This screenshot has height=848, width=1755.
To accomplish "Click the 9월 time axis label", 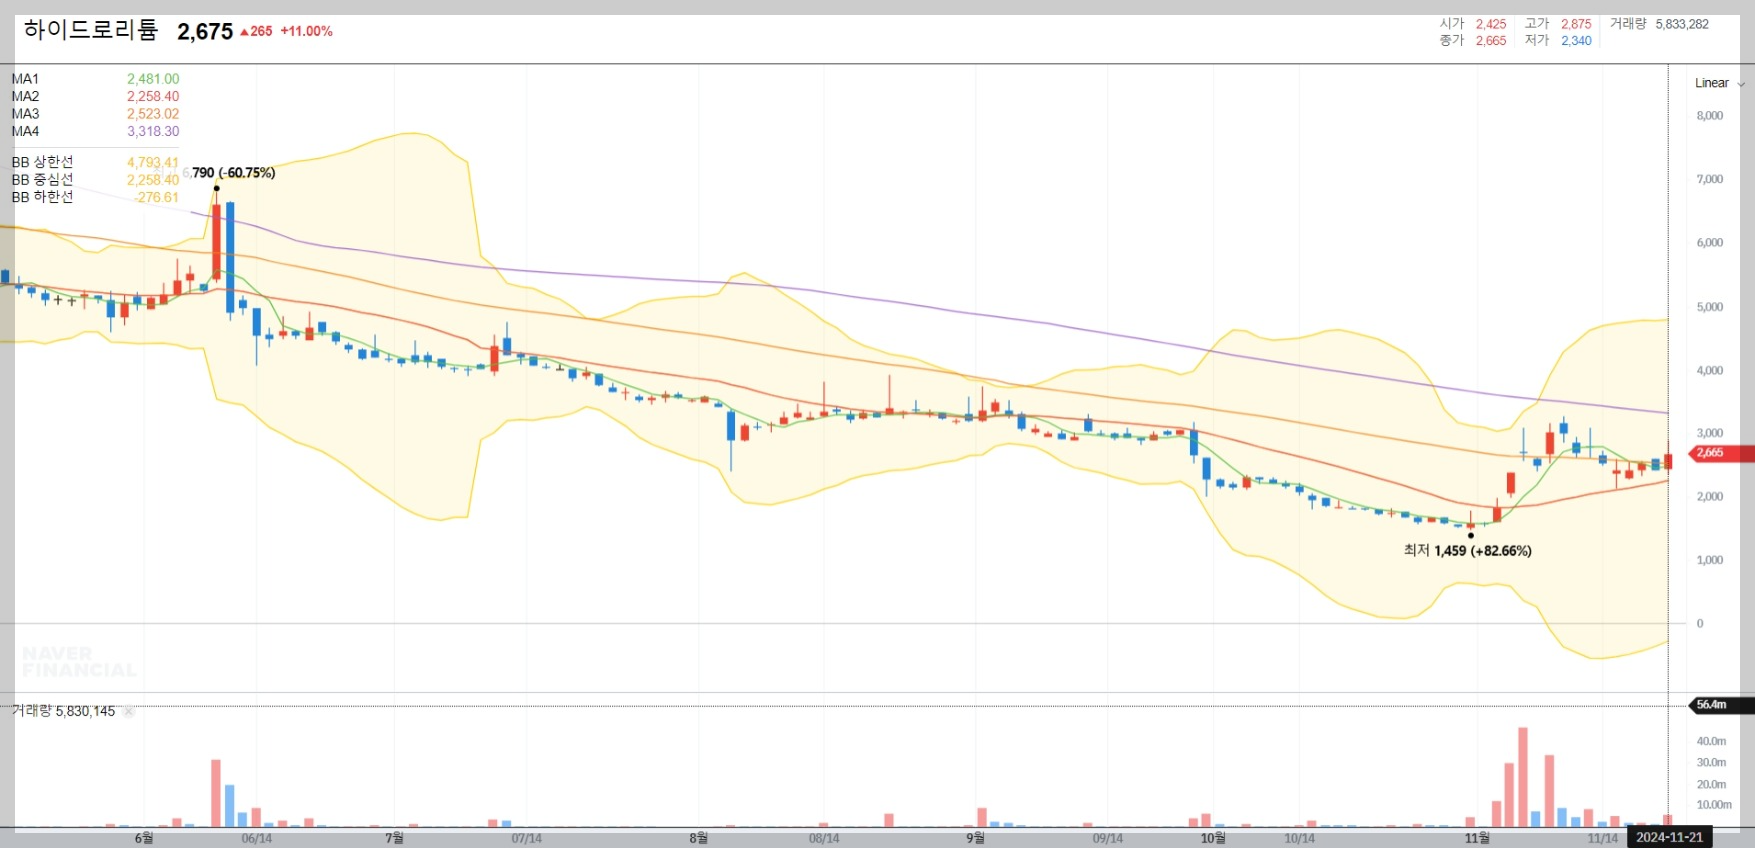I will point(975,838).
